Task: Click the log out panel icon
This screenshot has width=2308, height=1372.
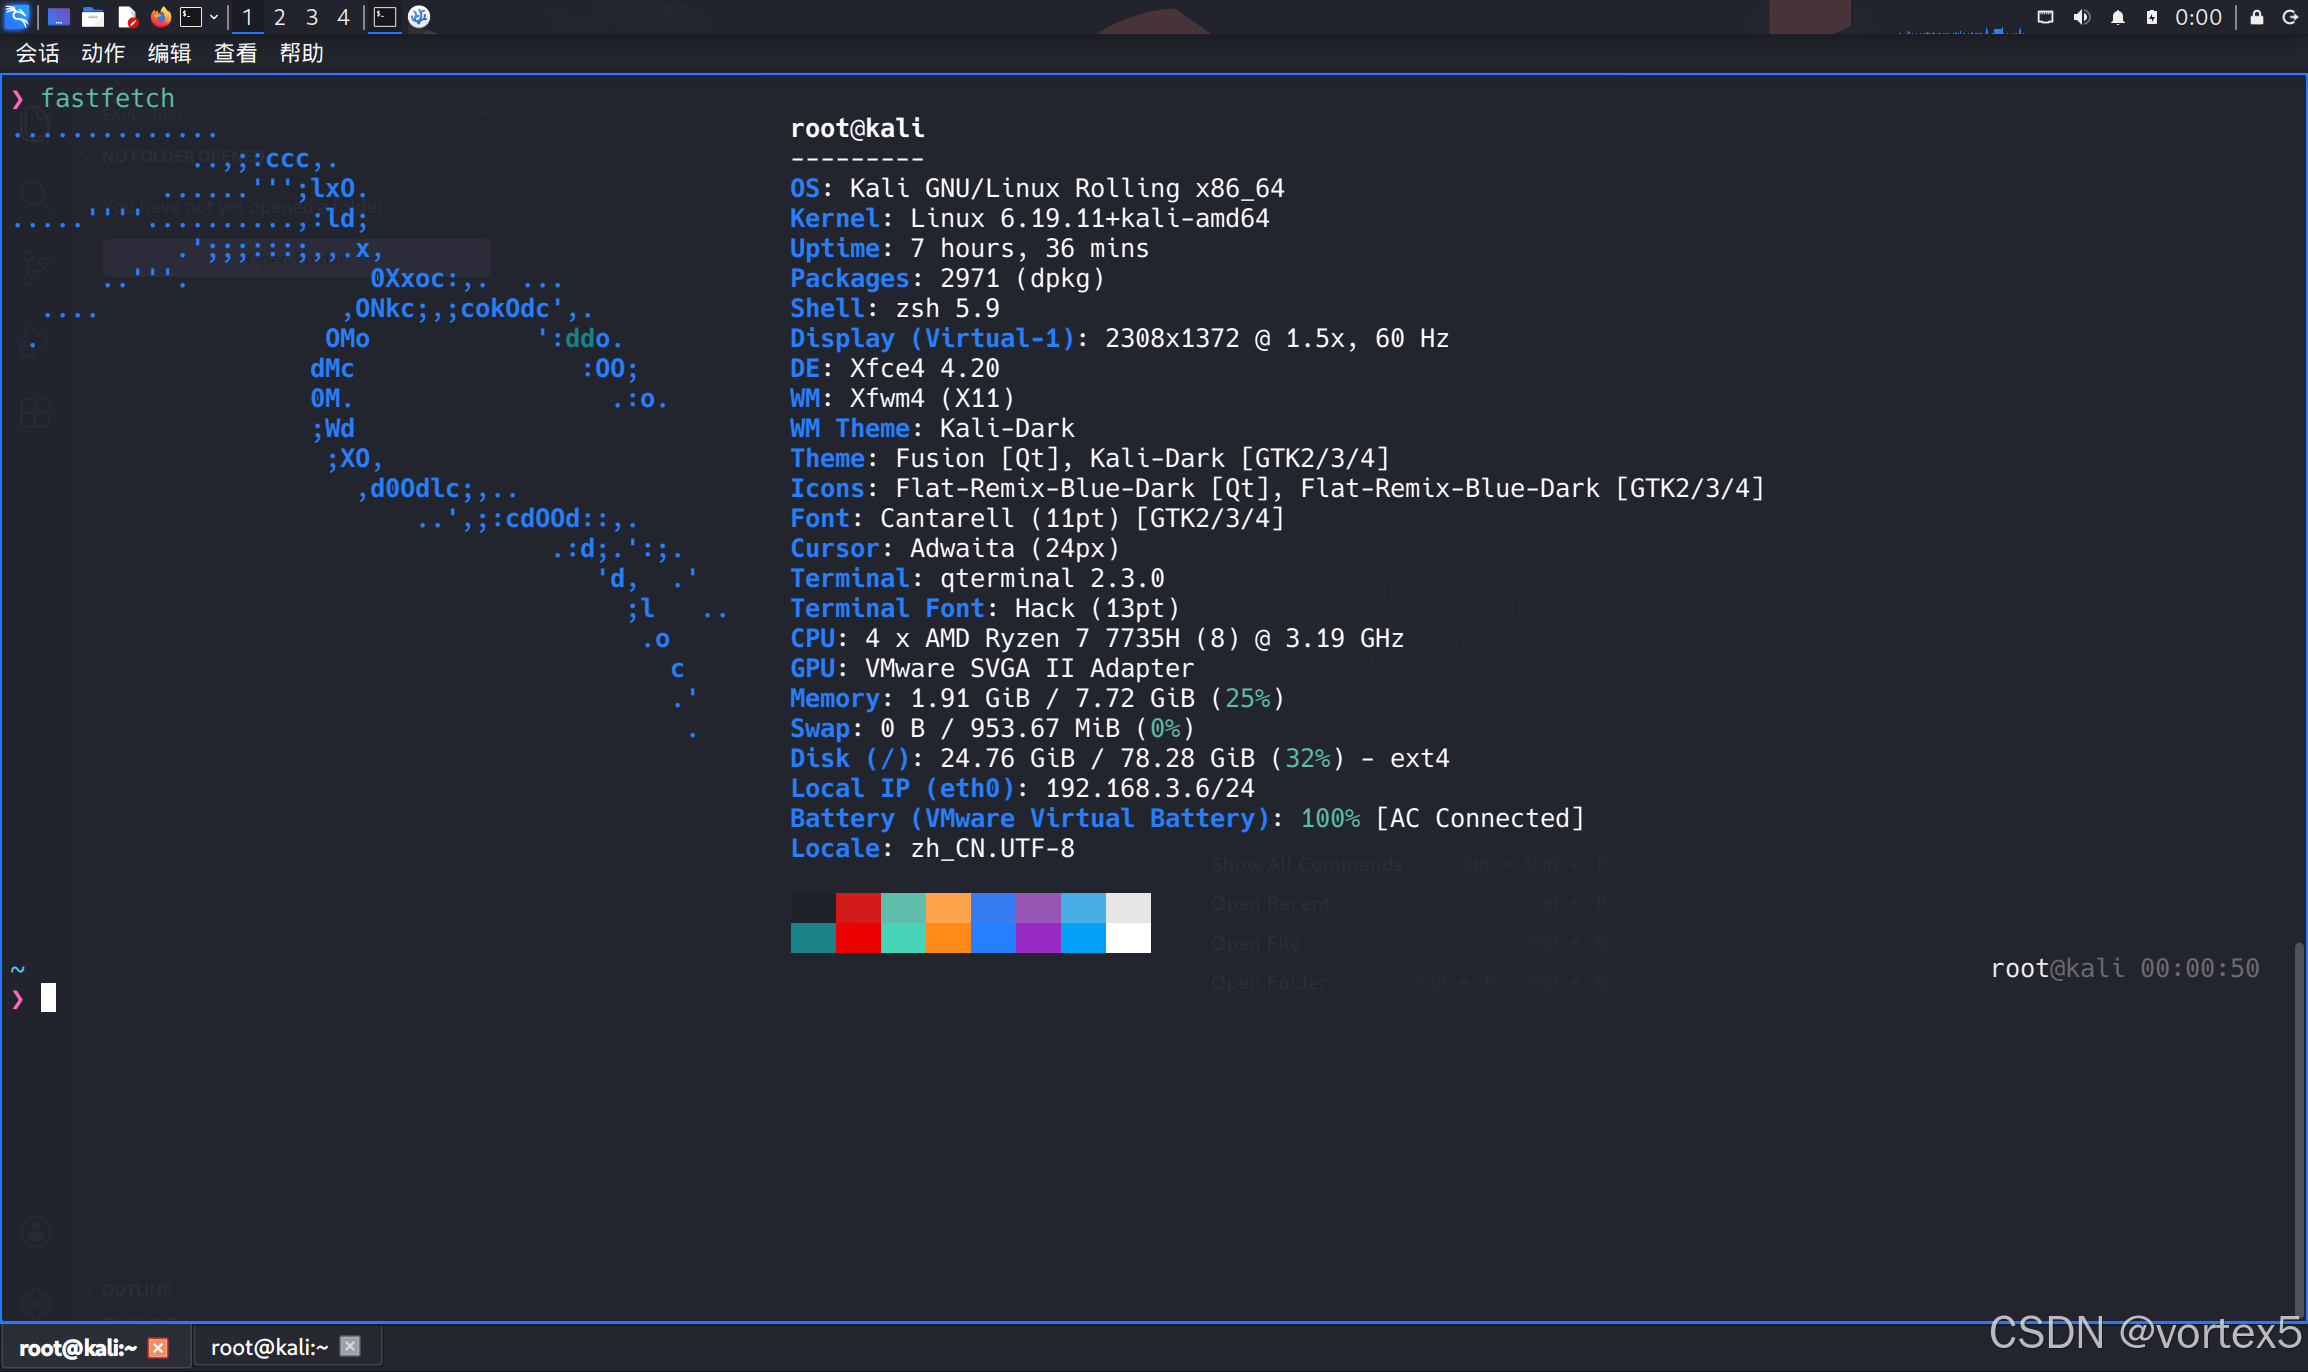Action: (2290, 17)
